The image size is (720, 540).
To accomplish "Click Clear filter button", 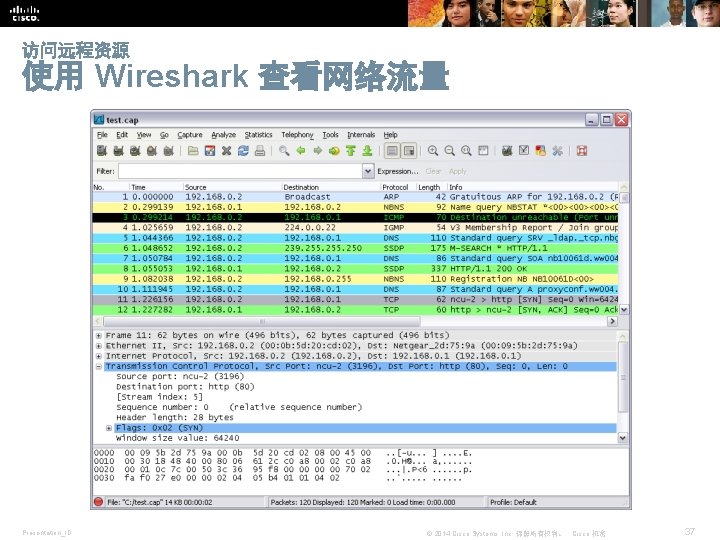I will tap(433, 171).
